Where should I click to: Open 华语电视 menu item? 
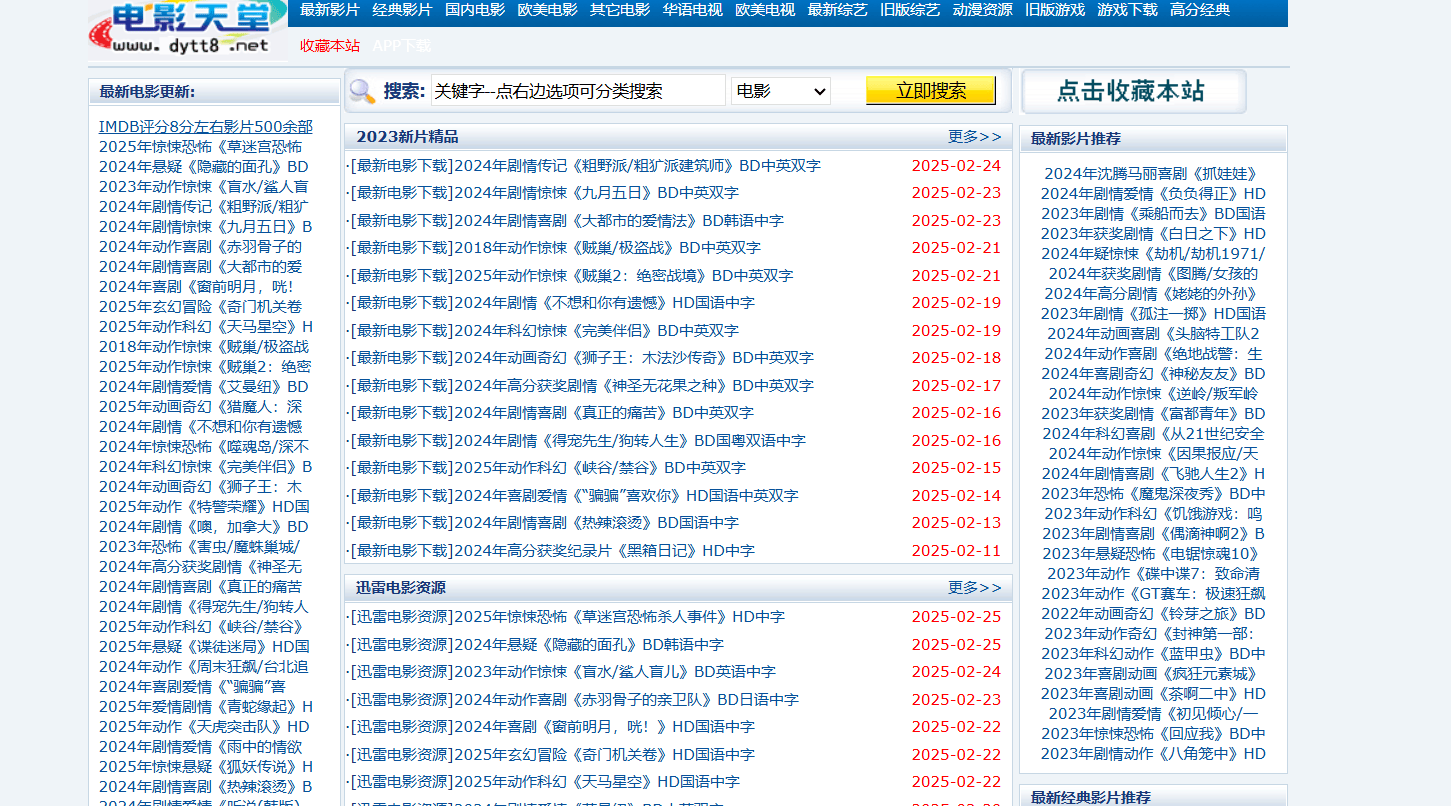[692, 10]
